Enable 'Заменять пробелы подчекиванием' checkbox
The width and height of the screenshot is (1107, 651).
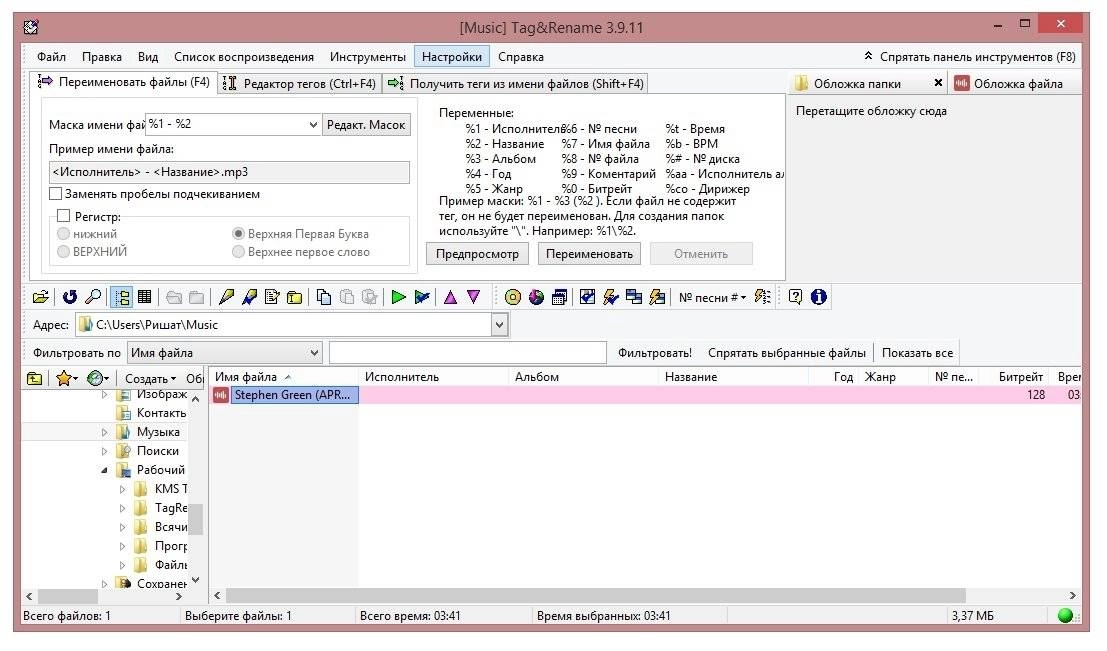tap(56, 193)
